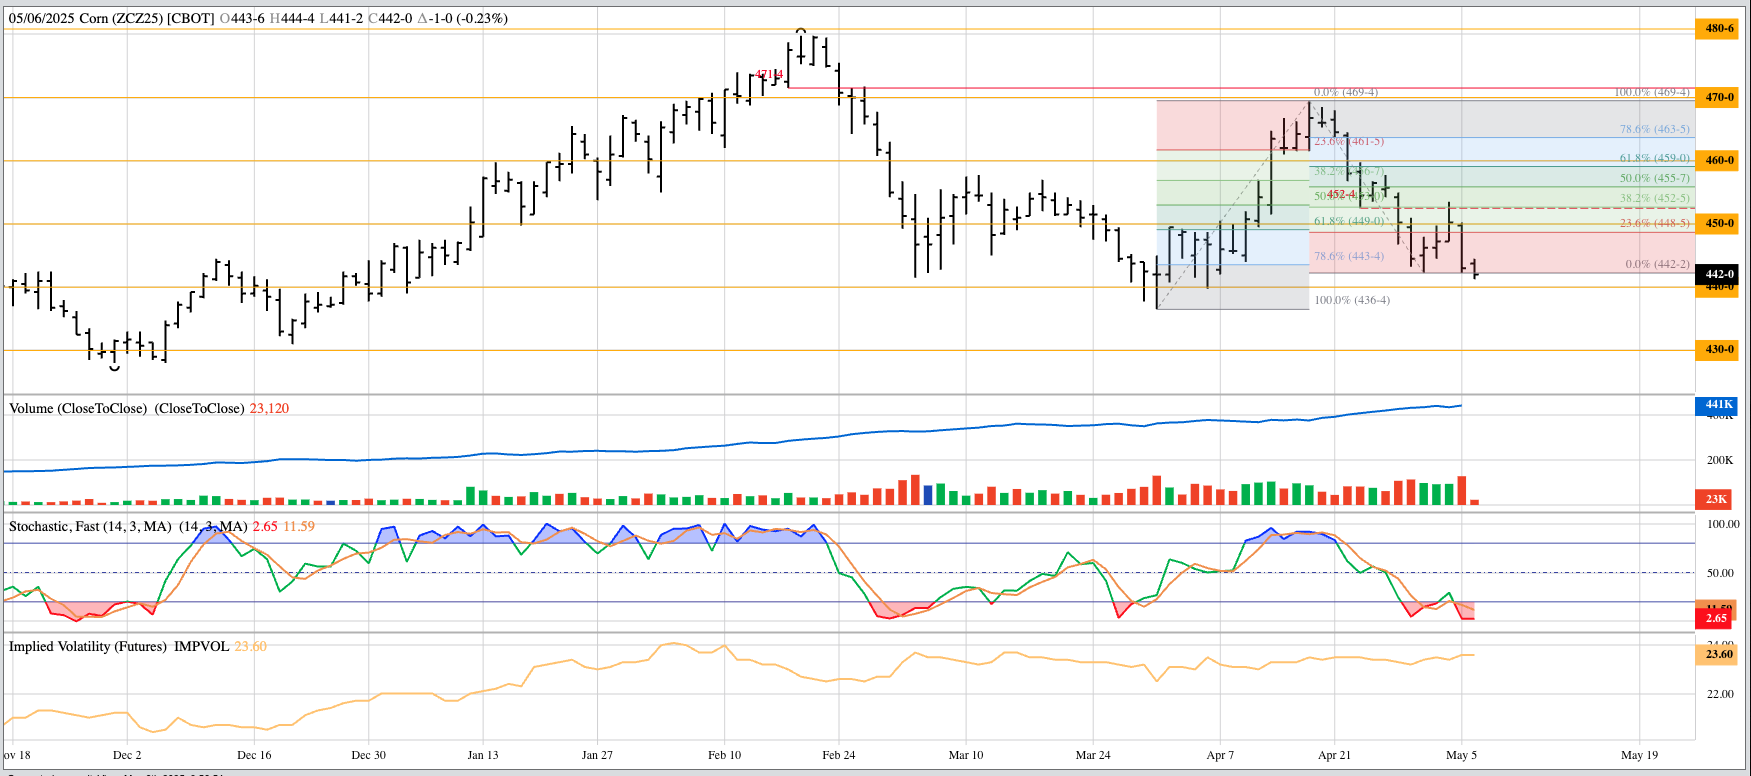
Task: Click the 480-6 price label on axis
Action: point(1719,29)
